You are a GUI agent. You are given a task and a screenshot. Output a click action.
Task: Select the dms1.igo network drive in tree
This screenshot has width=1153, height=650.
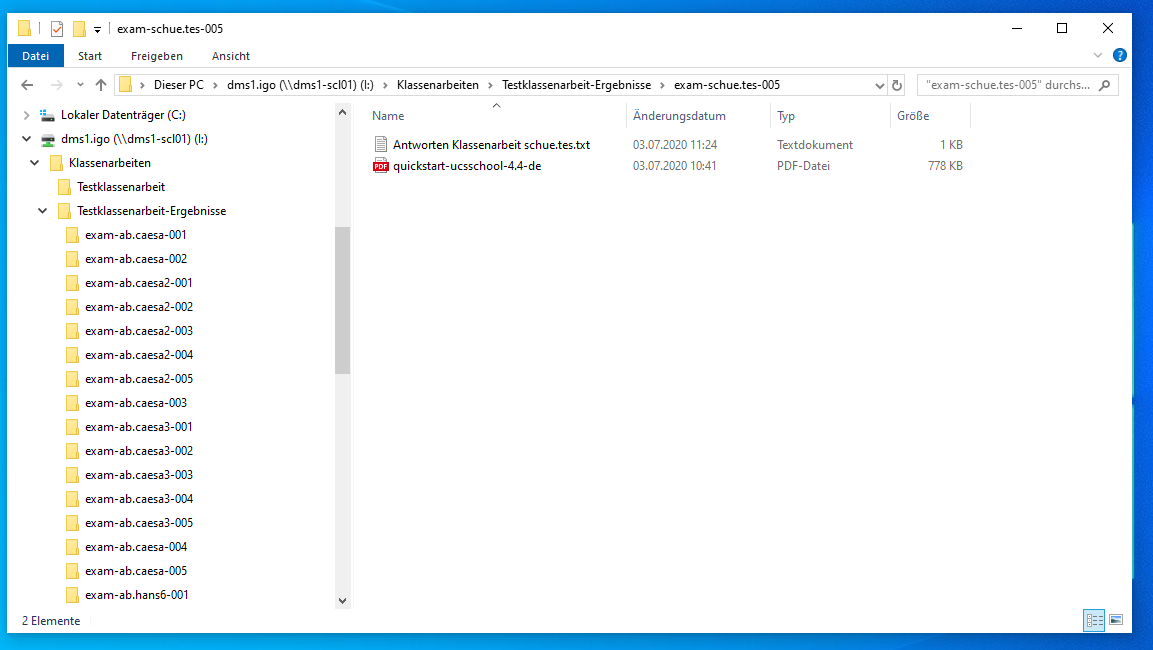[134, 139]
